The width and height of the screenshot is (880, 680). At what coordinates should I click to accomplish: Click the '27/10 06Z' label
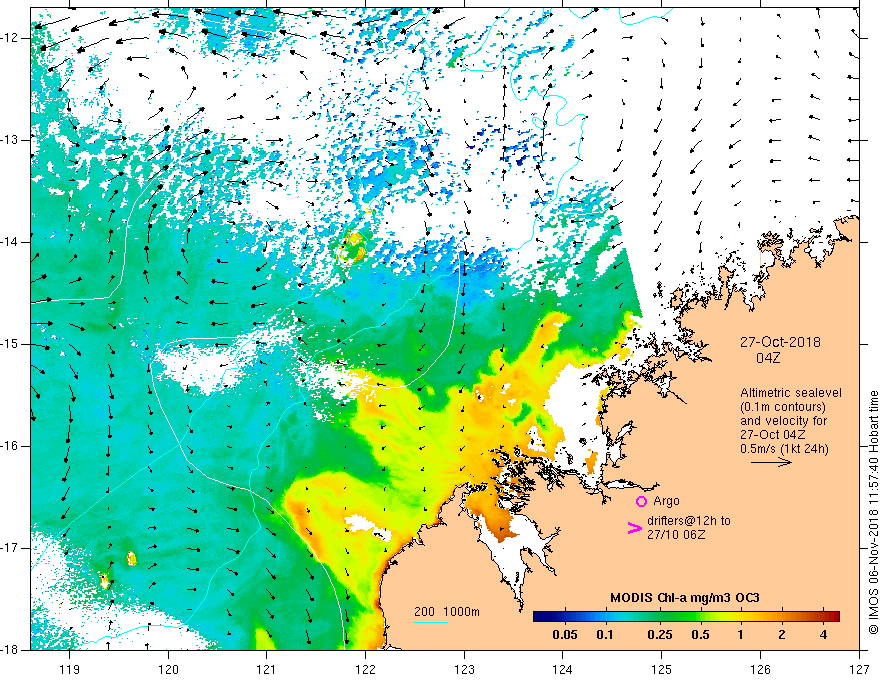676,535
